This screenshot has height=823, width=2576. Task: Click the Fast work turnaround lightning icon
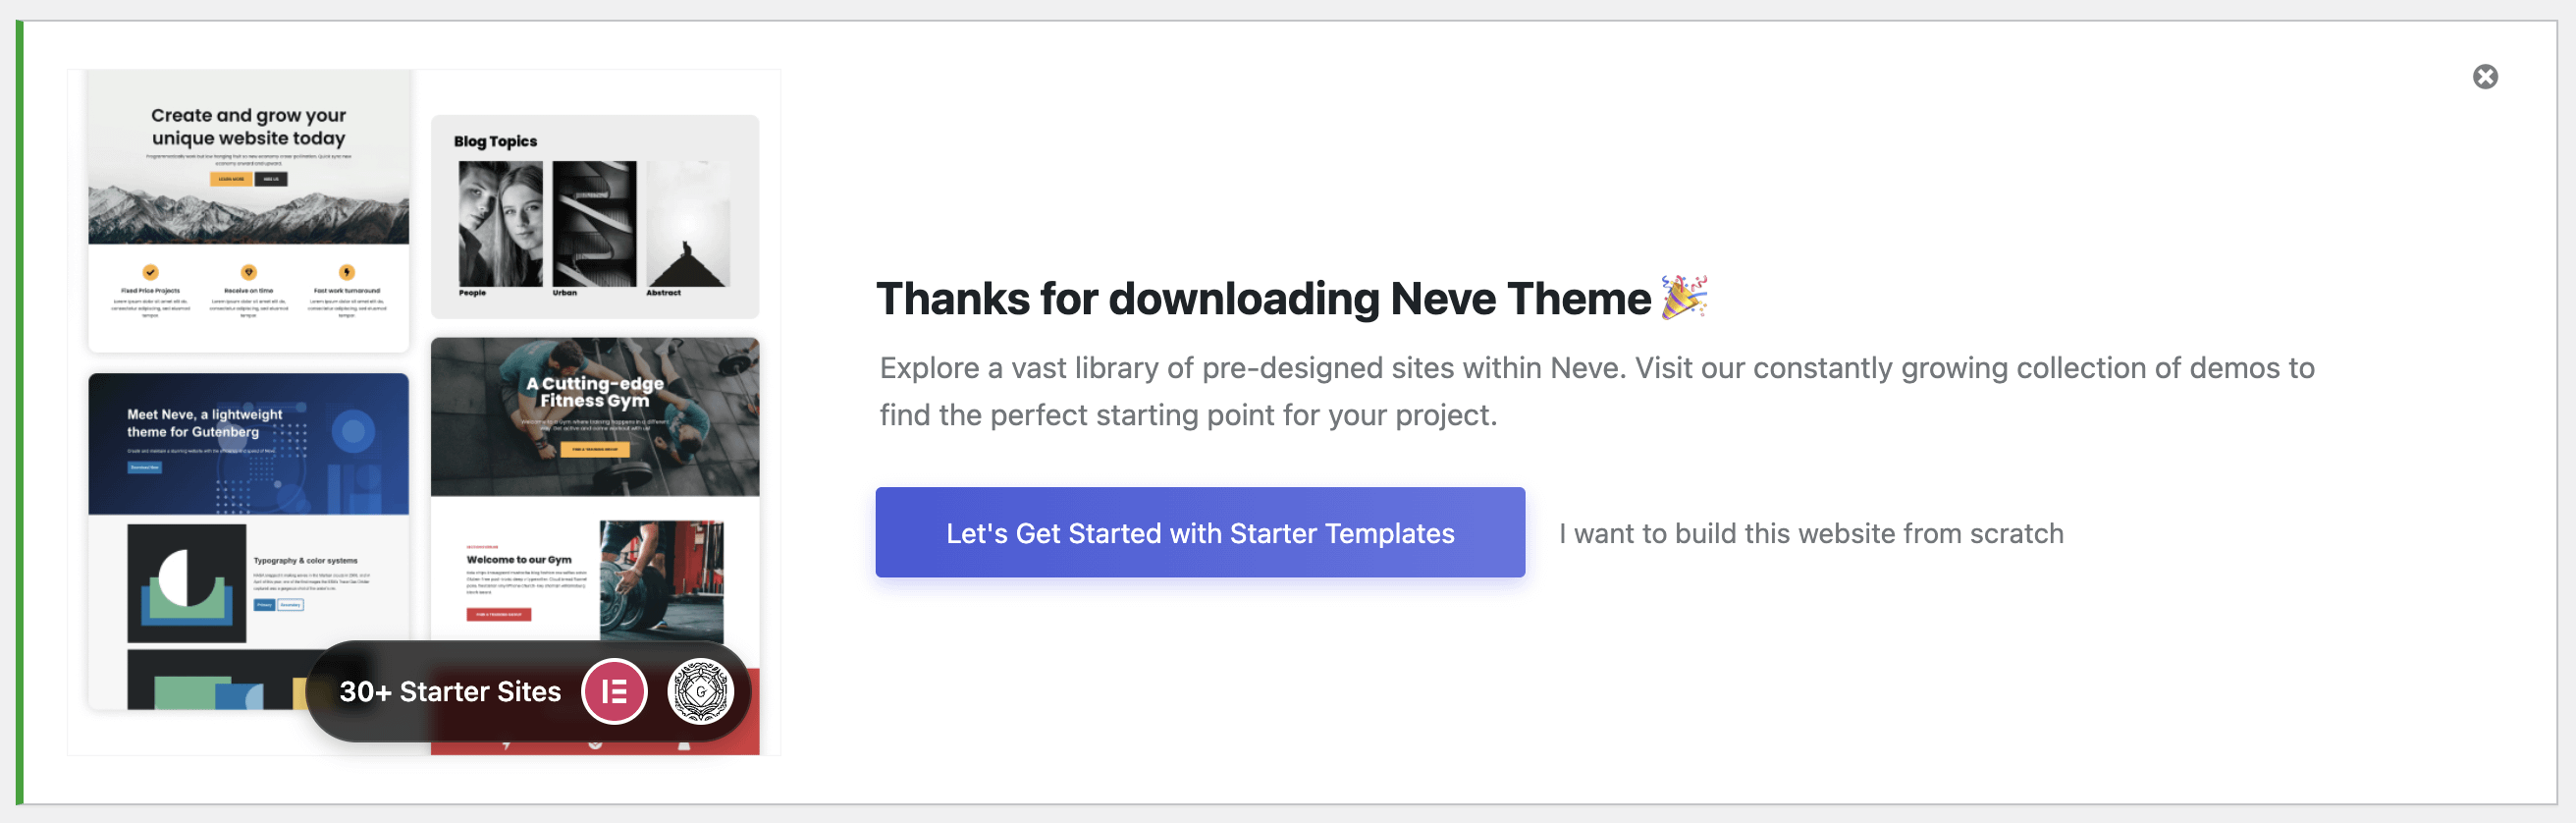(346, 272)
